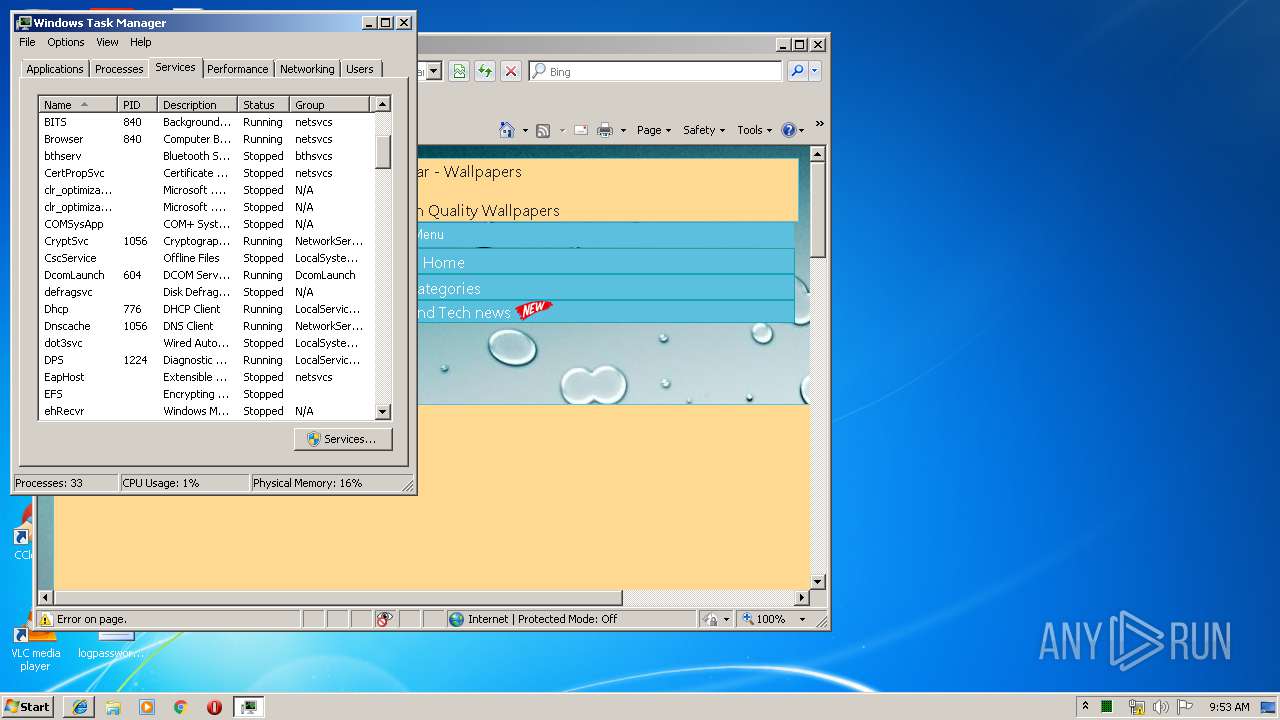
Task: Click the services list scroll-down arrow
Action: point(382,411)
